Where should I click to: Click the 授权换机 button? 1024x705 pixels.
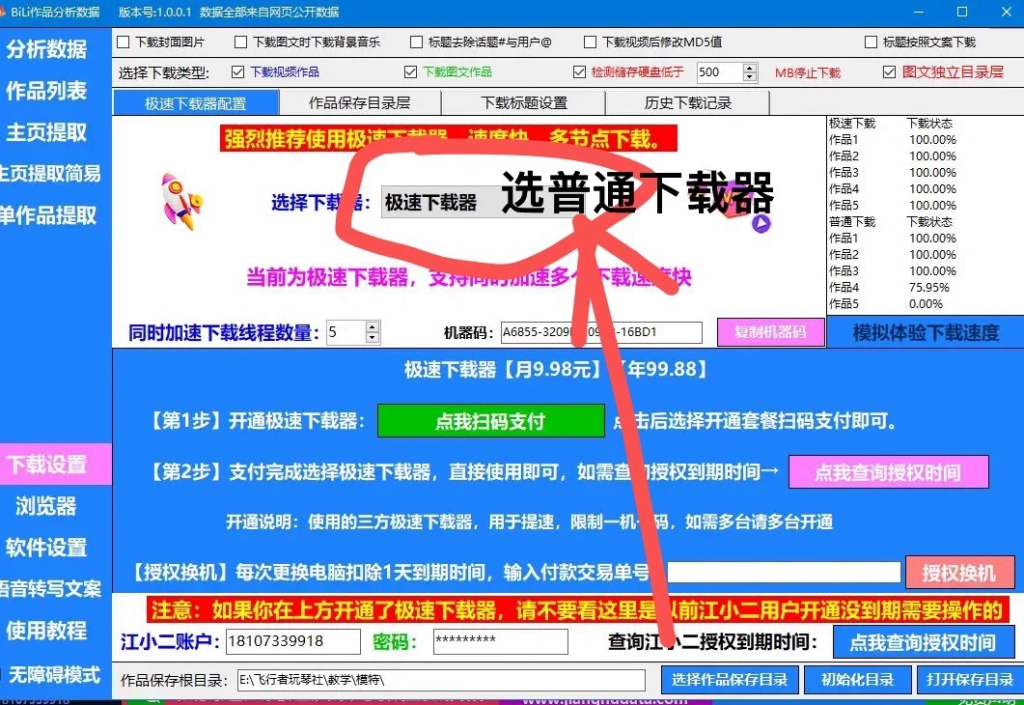pos(959,573)
